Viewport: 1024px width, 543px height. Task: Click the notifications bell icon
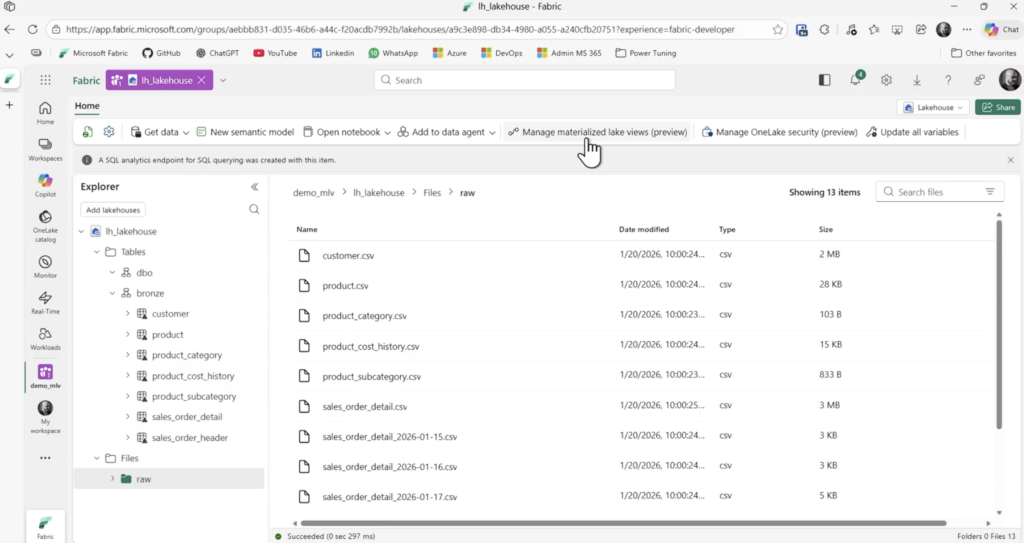point(857,80)
